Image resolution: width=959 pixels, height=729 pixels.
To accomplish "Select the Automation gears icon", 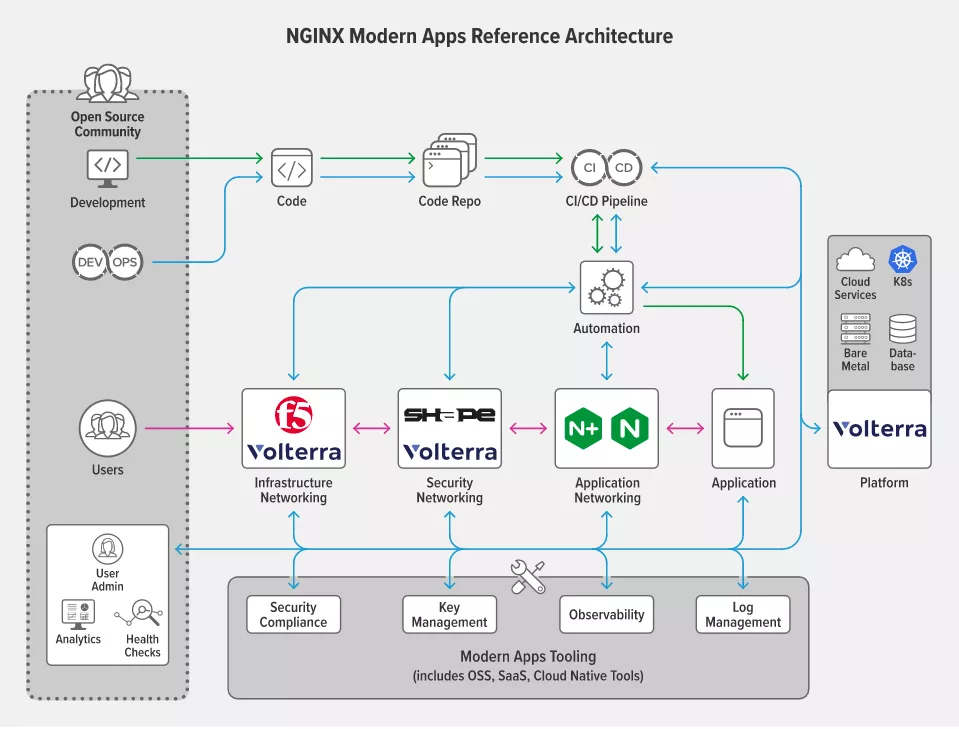I will [x=606, y=288].
